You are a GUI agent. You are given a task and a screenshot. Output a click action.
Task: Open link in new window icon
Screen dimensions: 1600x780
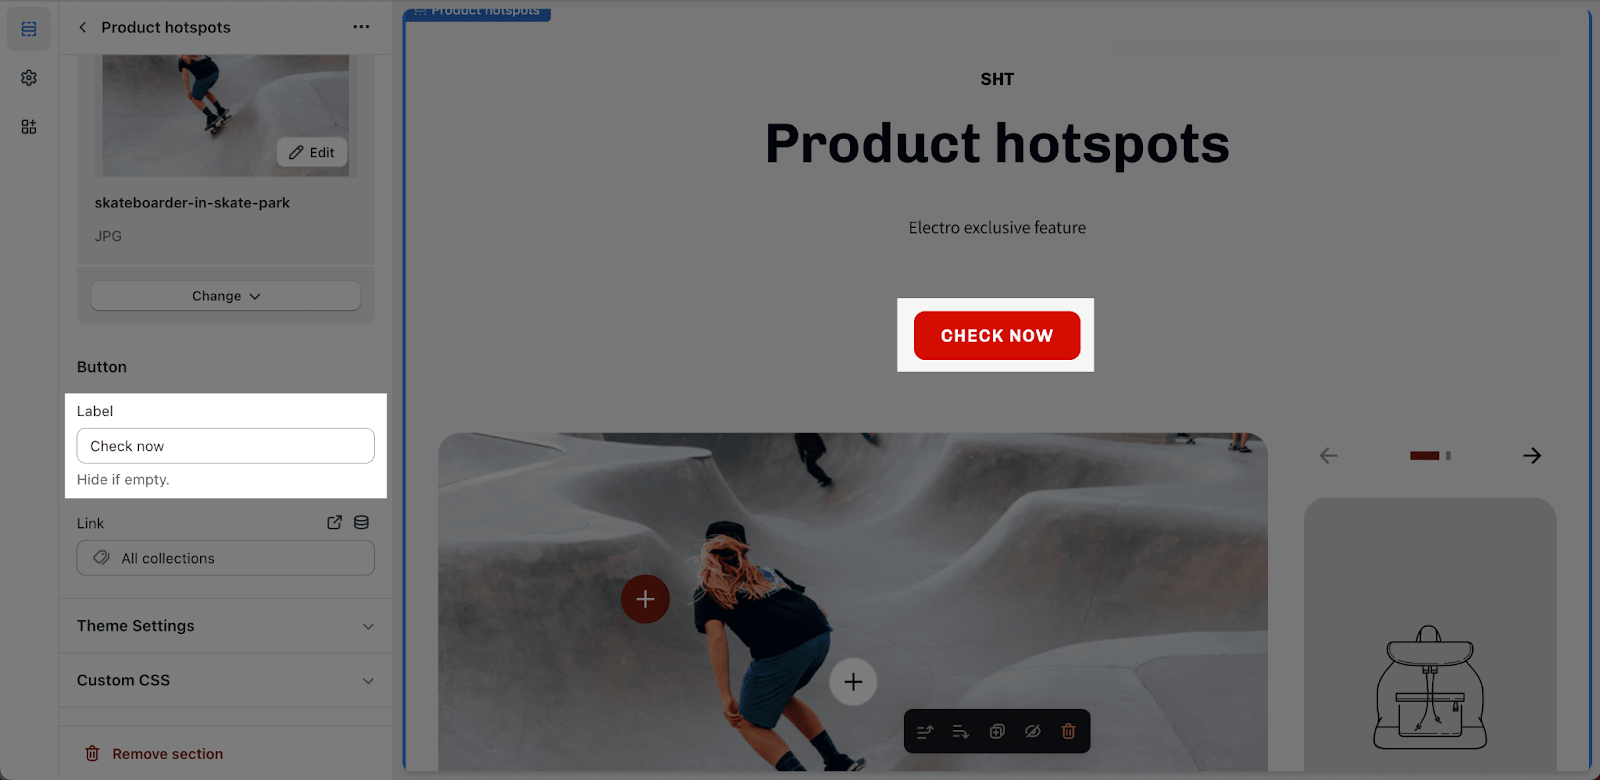point(335,522)
